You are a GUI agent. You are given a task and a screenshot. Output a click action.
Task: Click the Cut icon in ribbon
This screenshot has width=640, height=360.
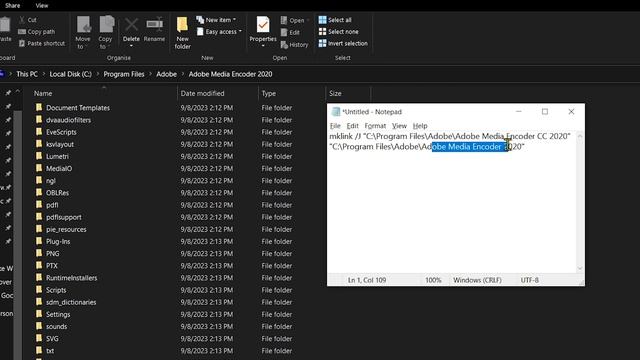22,20
